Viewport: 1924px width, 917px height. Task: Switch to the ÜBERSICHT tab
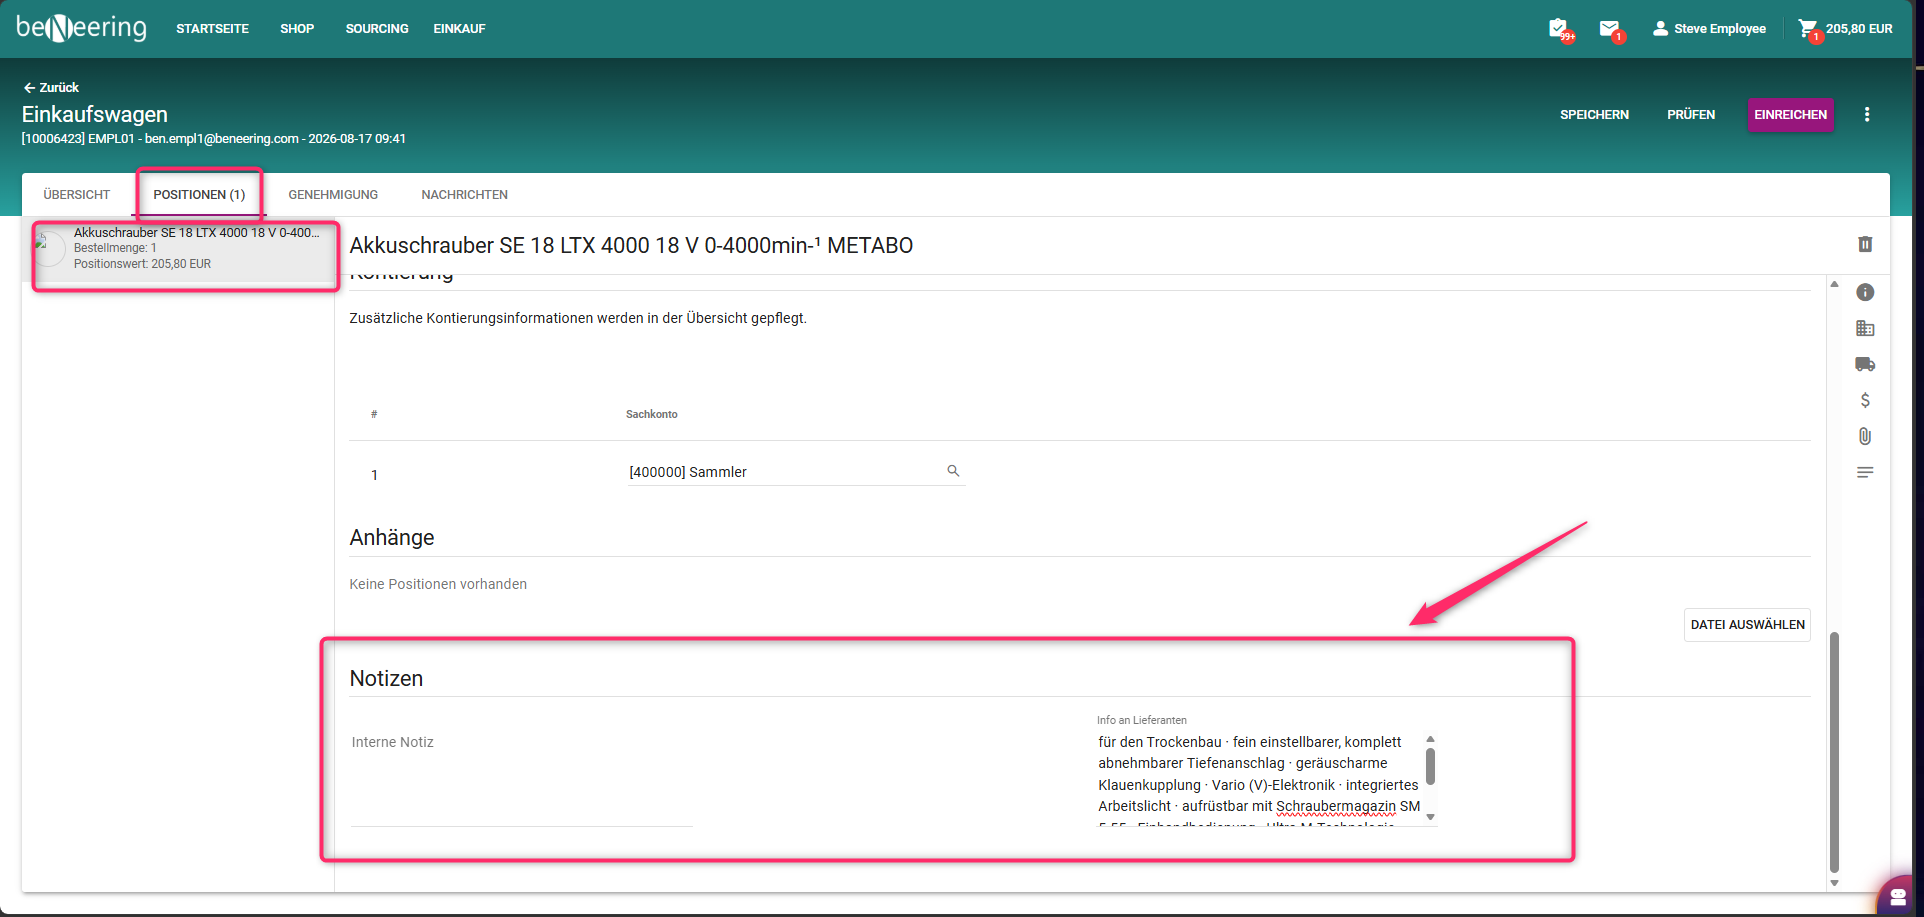(x=77, y=195)
